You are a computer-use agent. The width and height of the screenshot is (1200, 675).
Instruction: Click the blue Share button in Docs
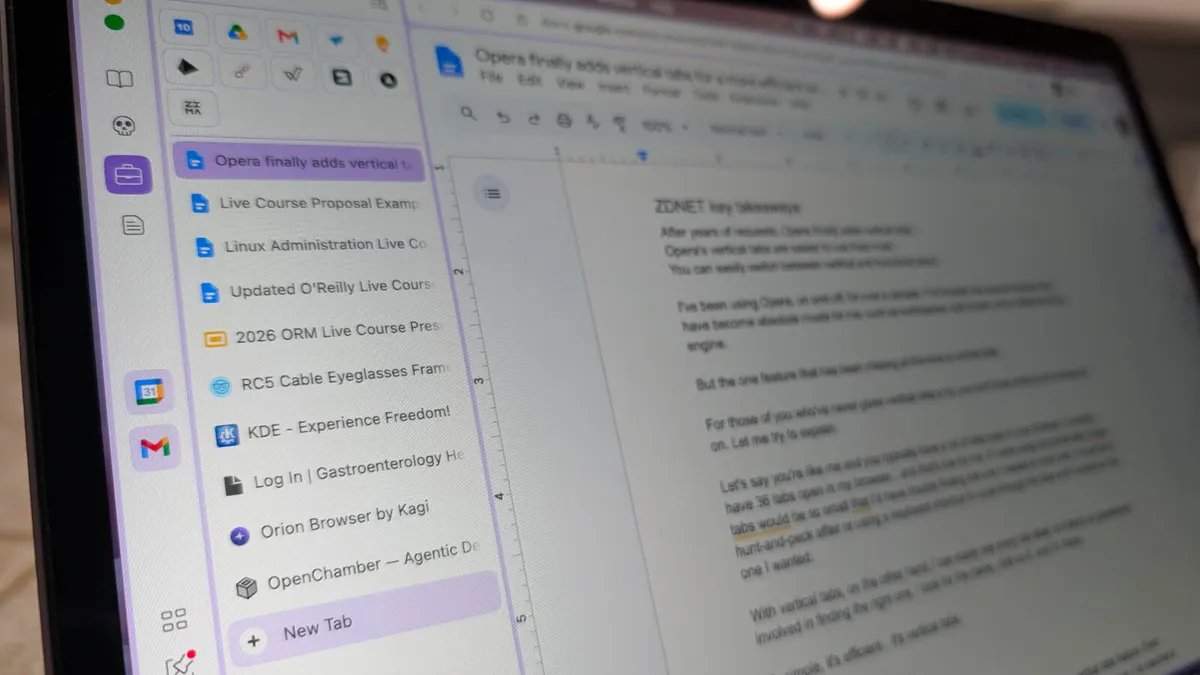click(x=1020, y=116)
